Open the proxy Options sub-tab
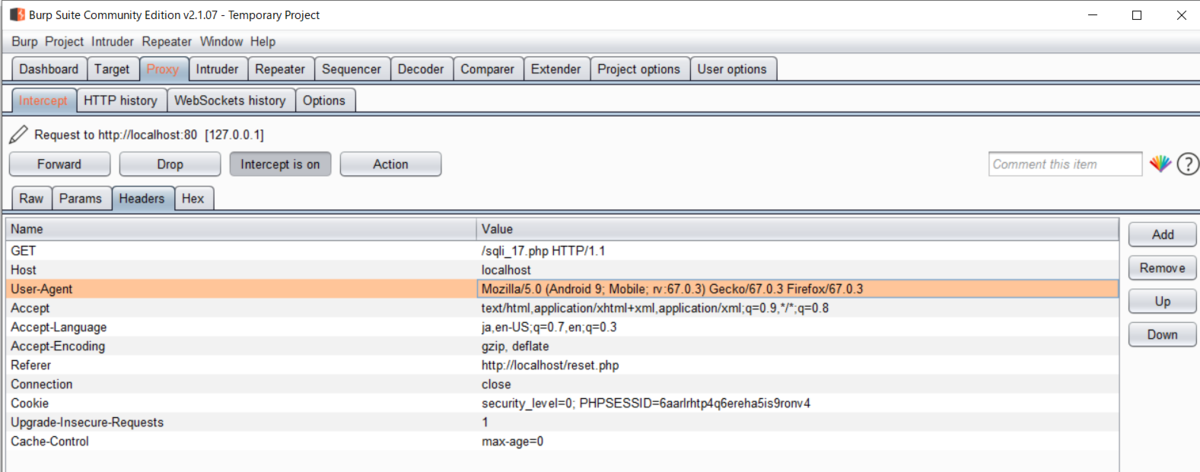This screenshot has height=472, width=1200. 324,101
